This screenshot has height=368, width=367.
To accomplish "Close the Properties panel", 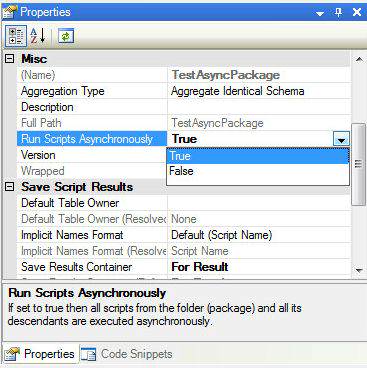I will click(357, 12).
